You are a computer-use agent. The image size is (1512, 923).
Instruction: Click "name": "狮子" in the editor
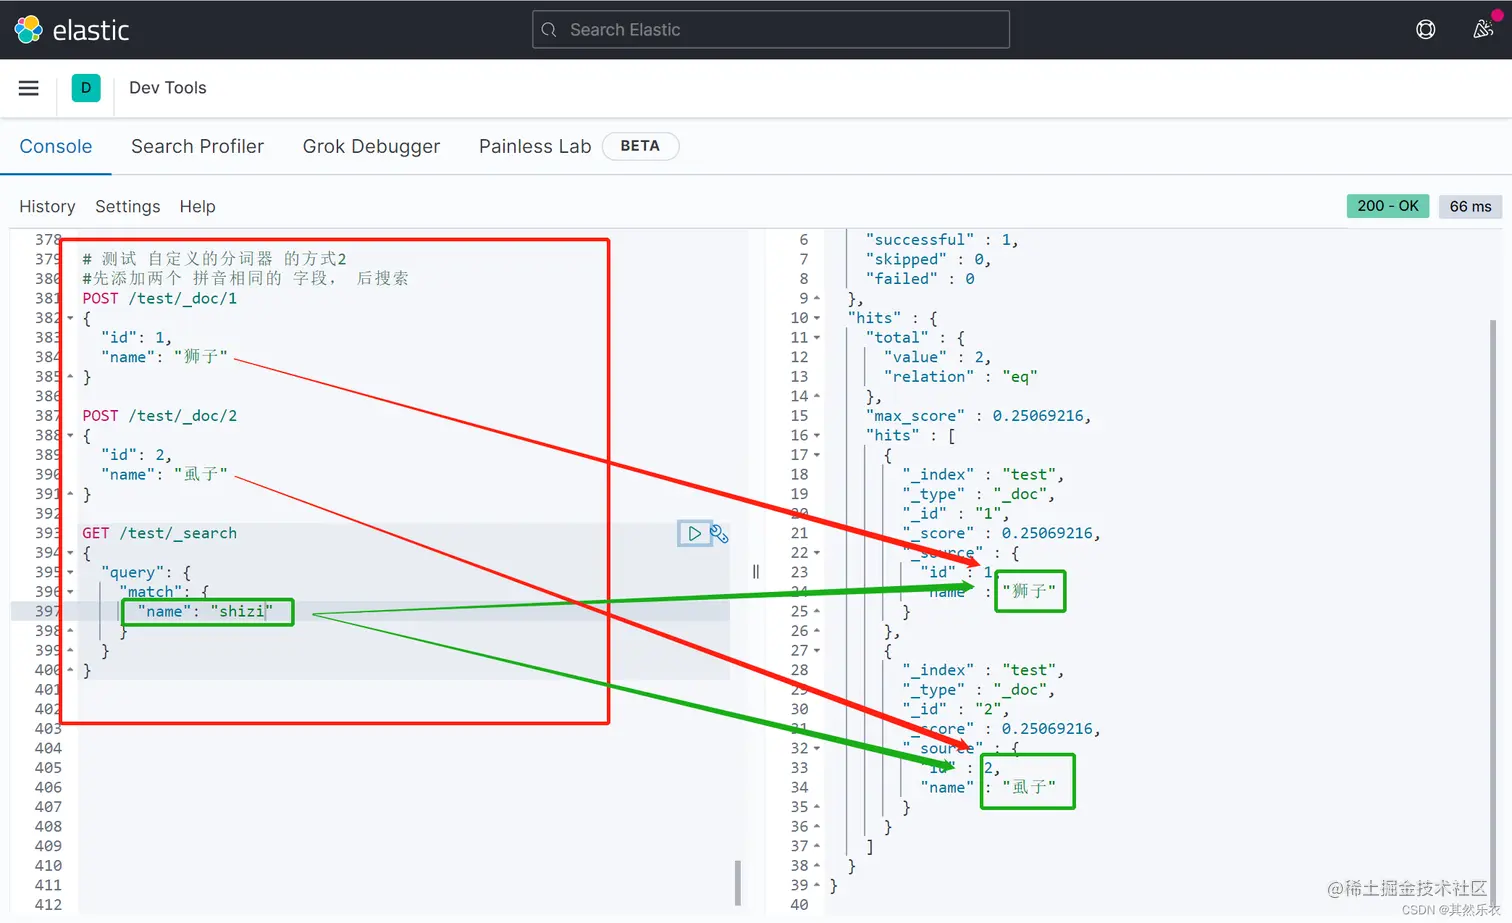click(164, 358)
